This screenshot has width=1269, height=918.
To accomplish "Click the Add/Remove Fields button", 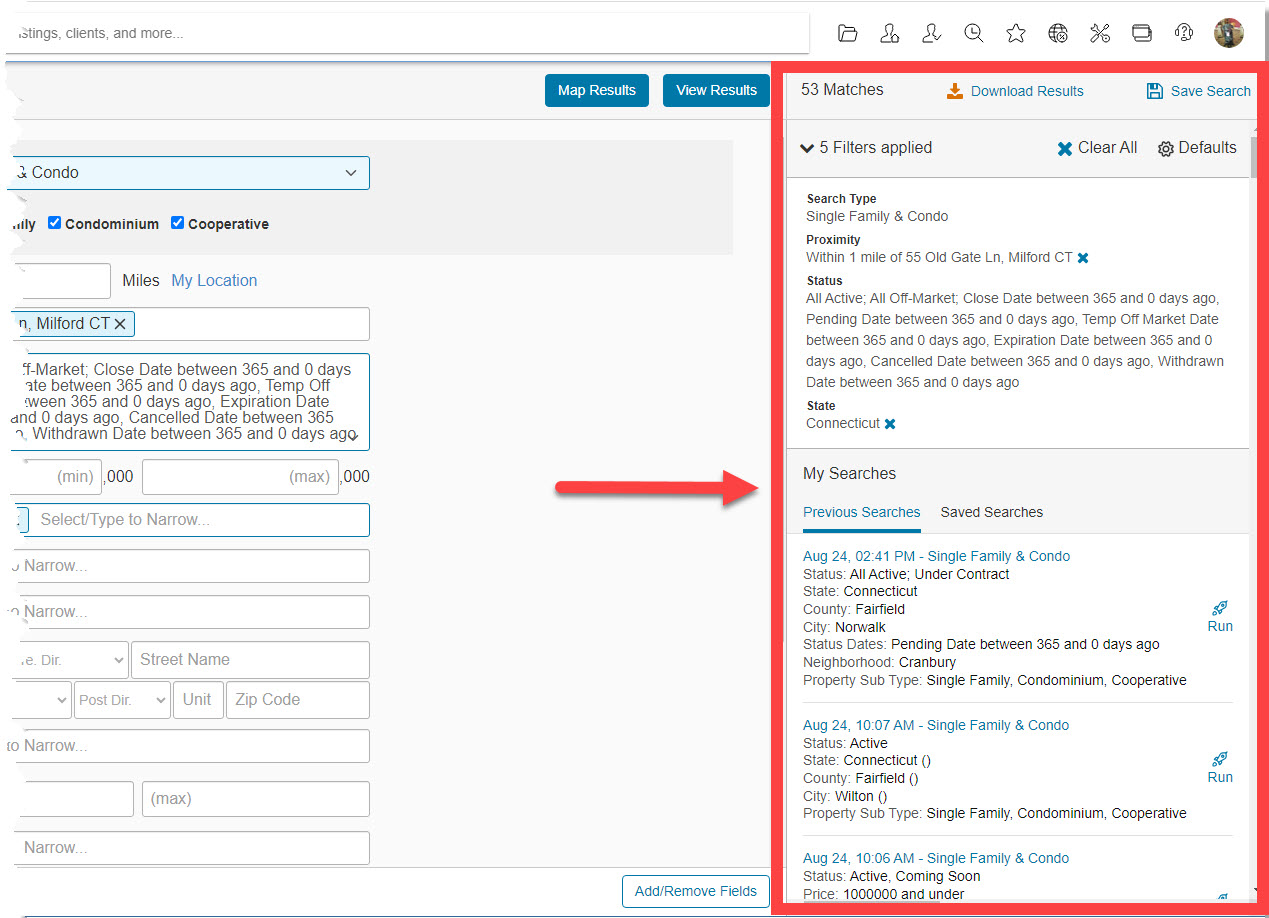I will pos(696,891).
